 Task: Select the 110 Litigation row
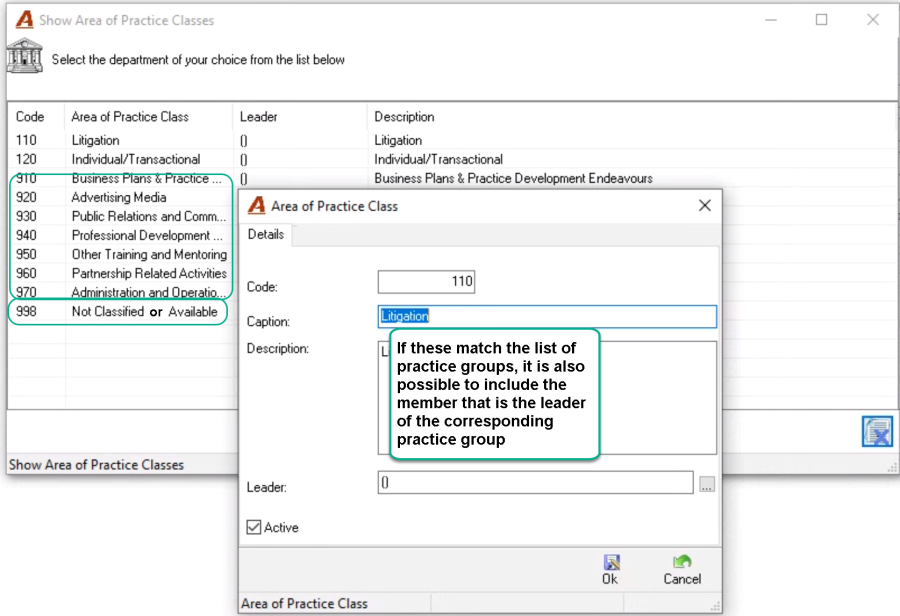click(452, 140)
